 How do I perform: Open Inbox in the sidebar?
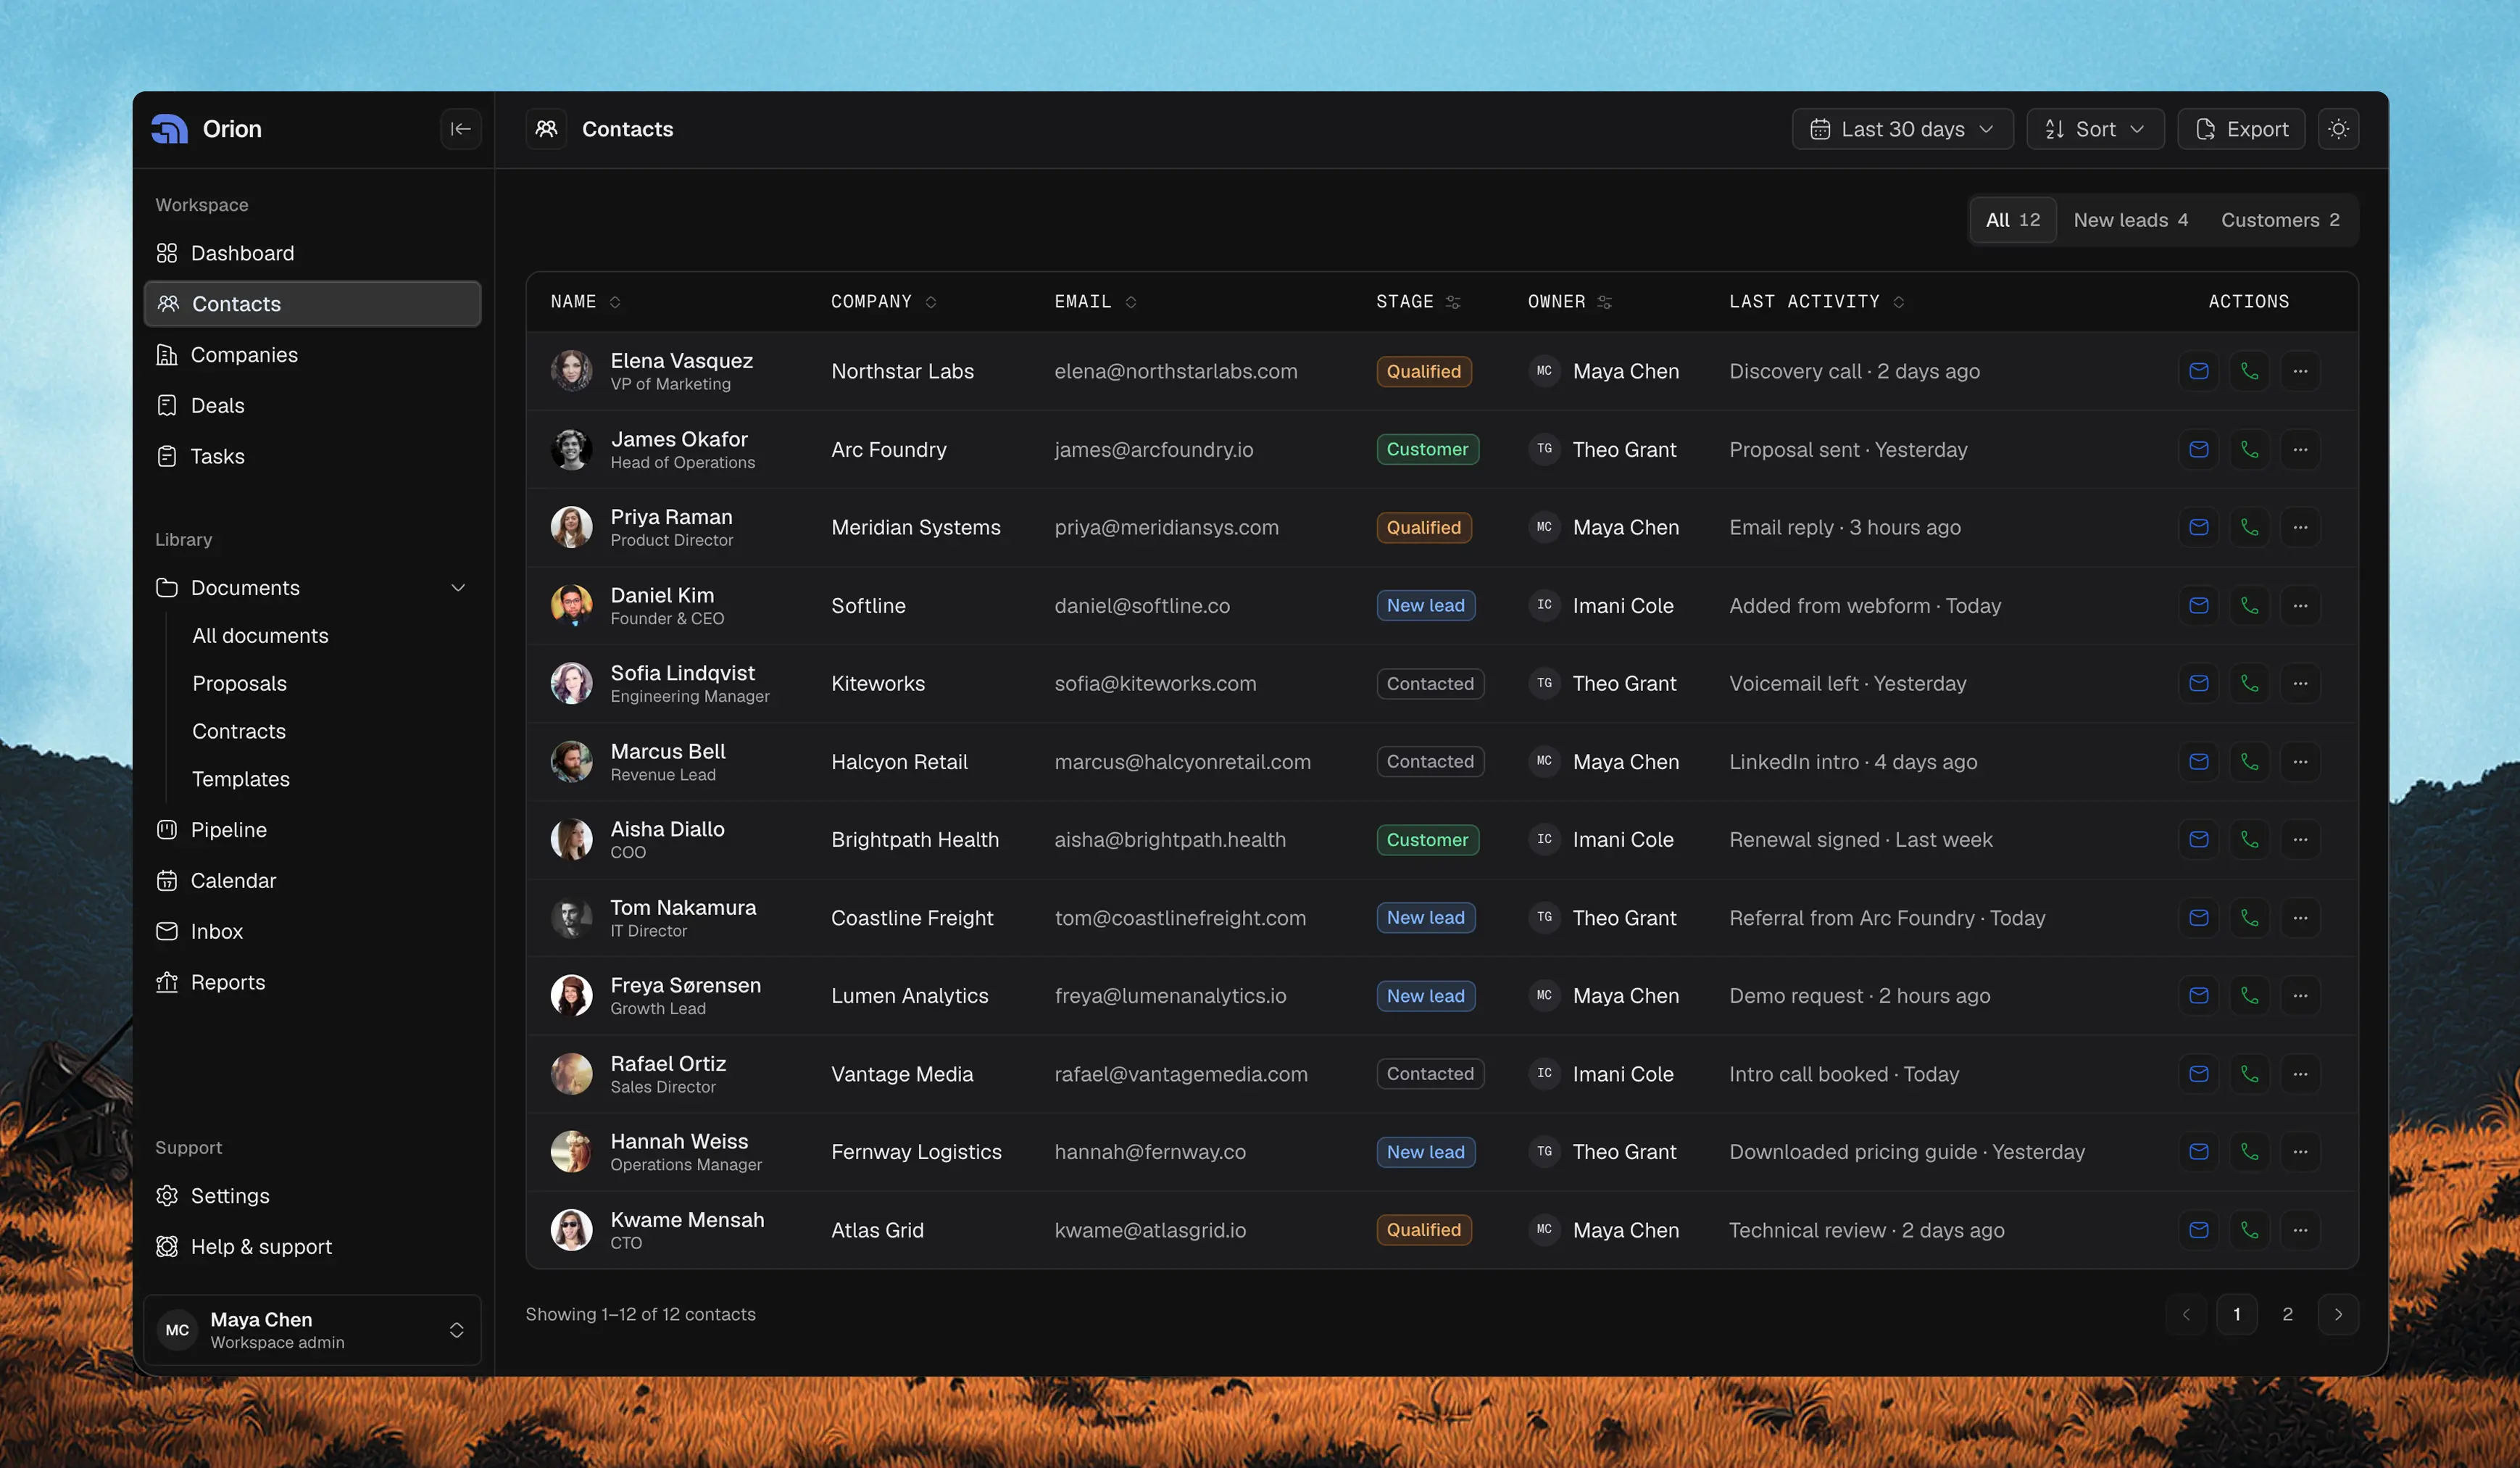312,931
